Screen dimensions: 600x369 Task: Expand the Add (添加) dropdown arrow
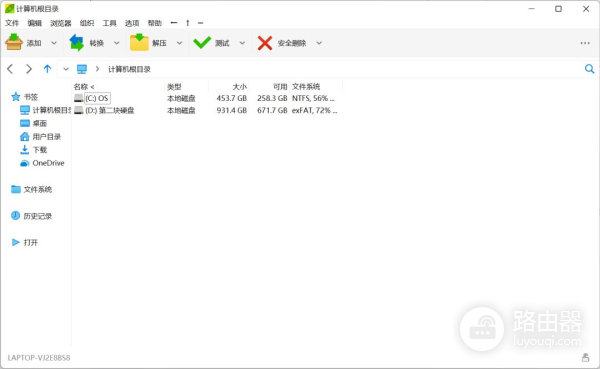54,43
